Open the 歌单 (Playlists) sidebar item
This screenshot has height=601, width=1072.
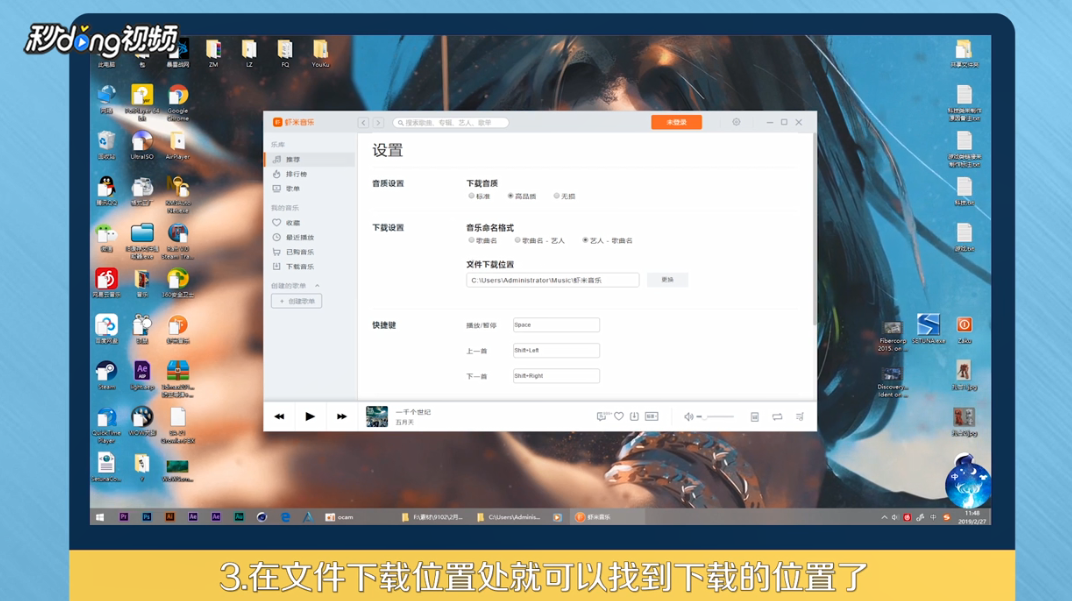tap(310, 189)
